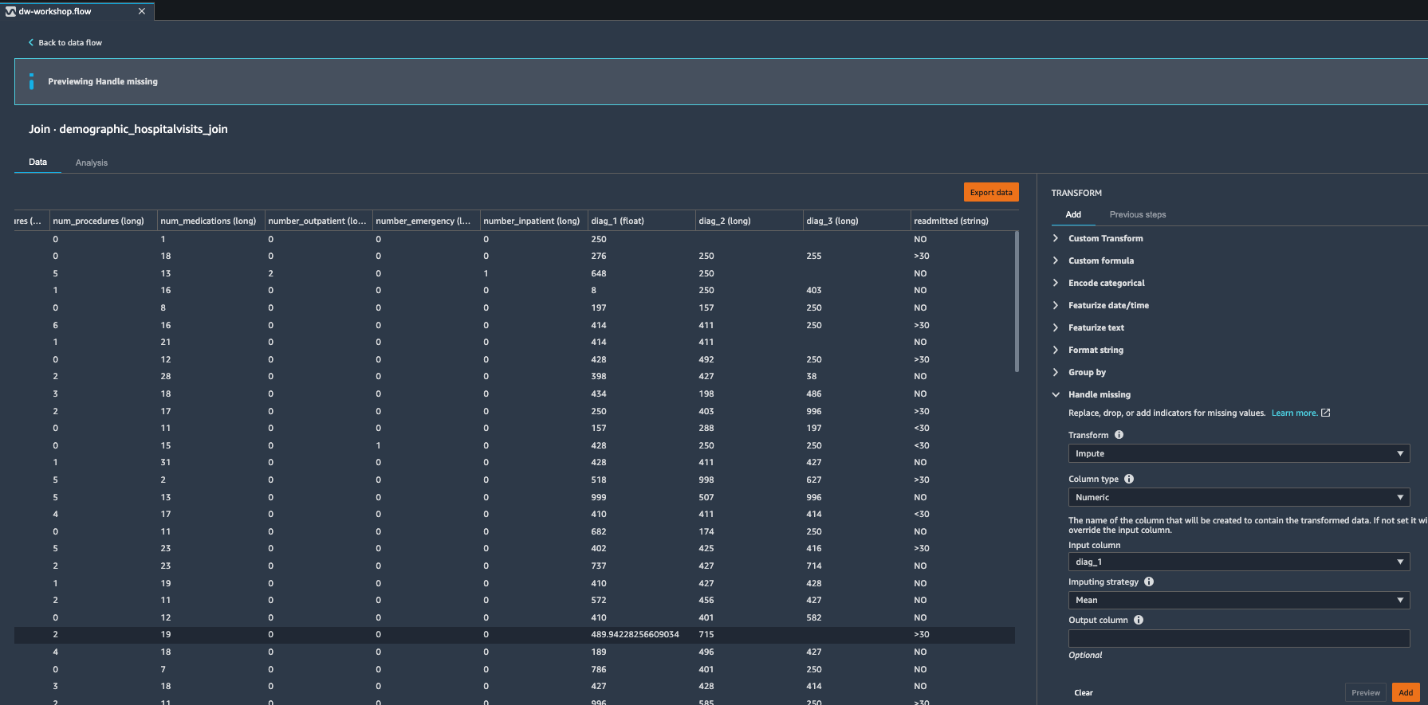
Task: Switch to the Analysis tab
Action: (x=92, y=162)
